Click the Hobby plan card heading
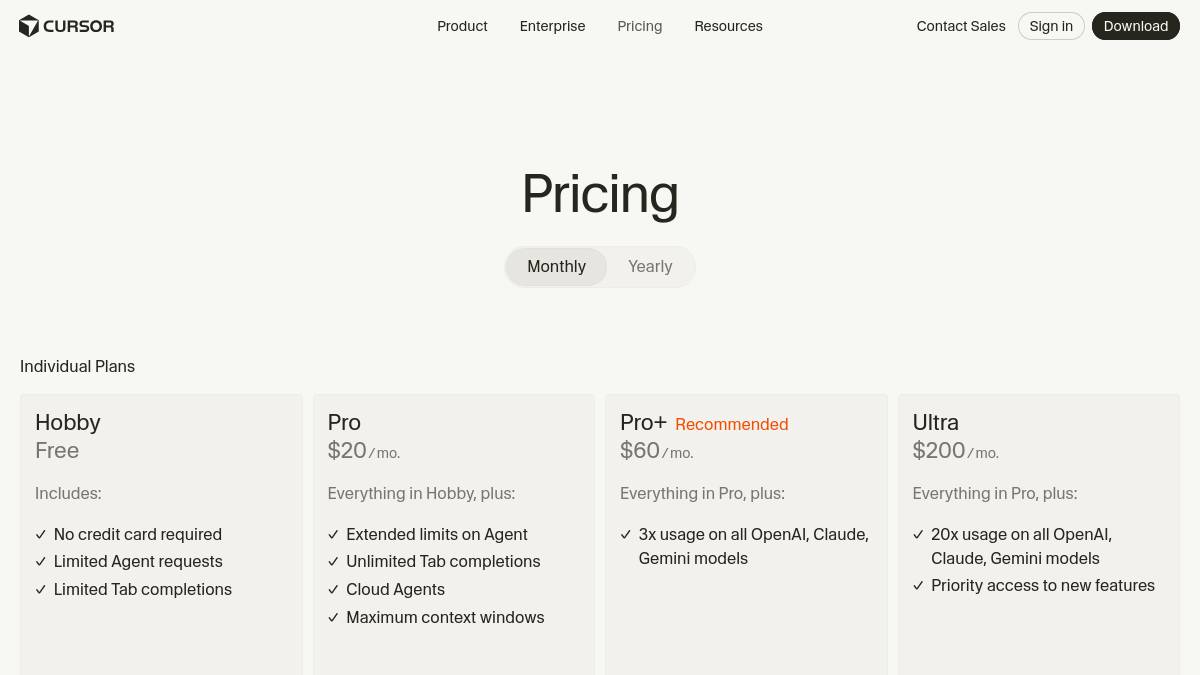Screen dimensions: 1200x675 click(x=68, y=422)
